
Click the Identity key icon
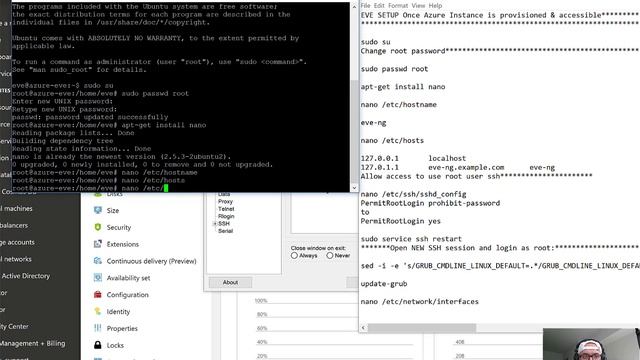(x=98, y=311)
